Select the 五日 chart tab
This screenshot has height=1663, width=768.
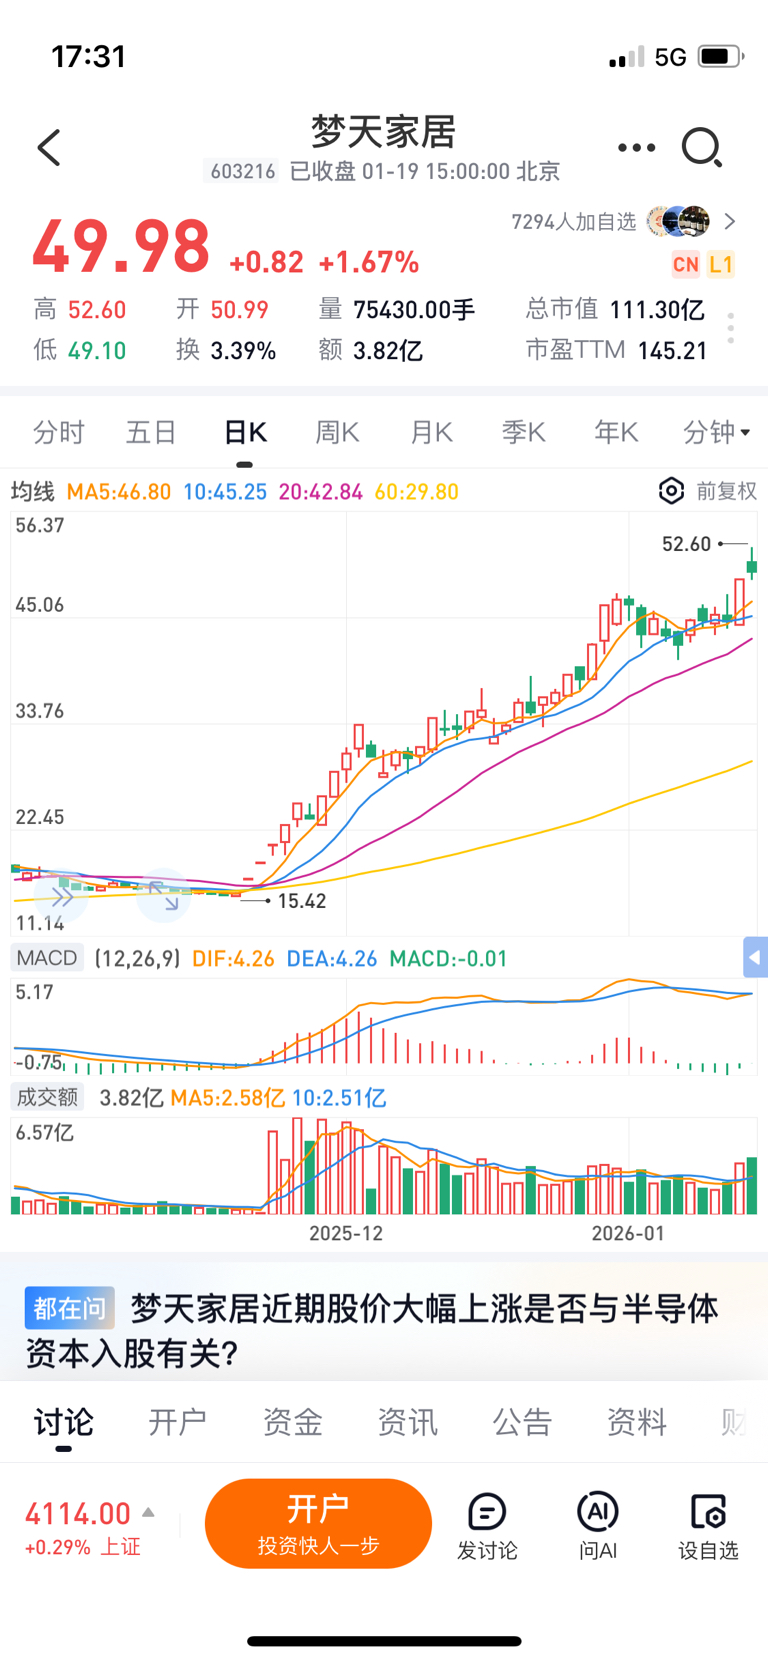[x=151, y=432]
